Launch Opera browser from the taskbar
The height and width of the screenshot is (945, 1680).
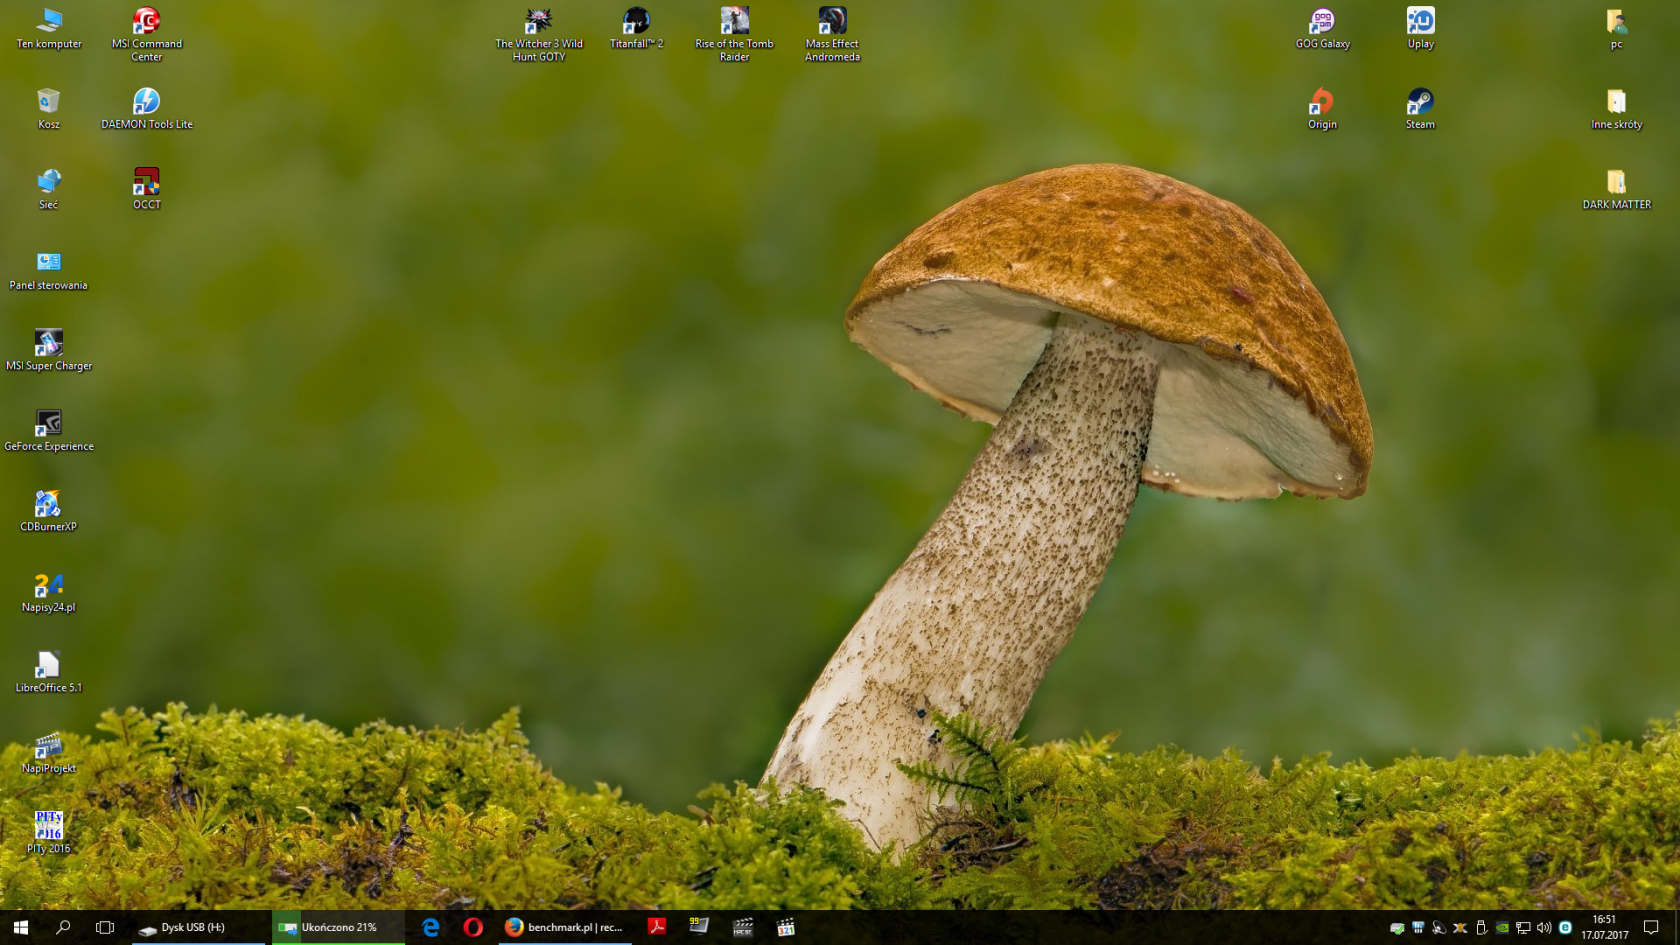473,927
